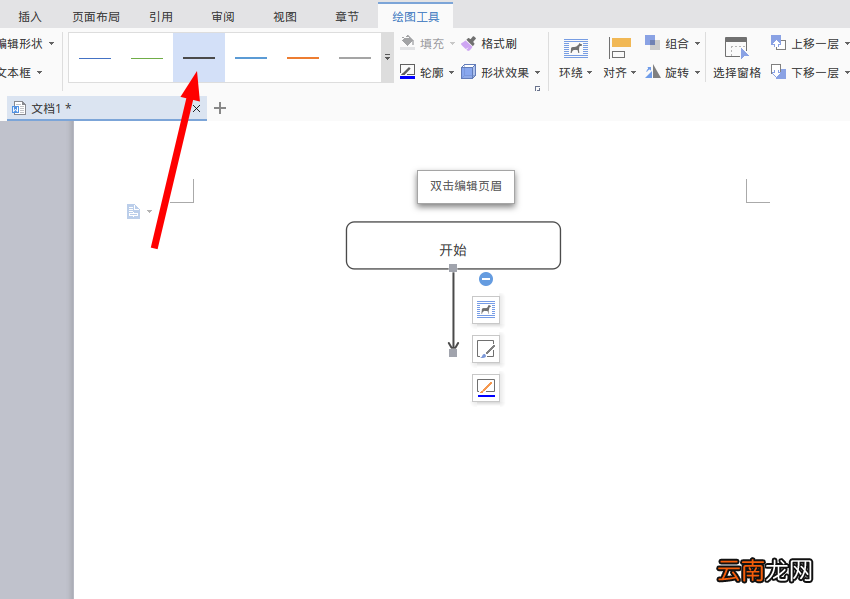
Task: Click the arrow connector's bottom handle
Action: (x=453, y=353)
